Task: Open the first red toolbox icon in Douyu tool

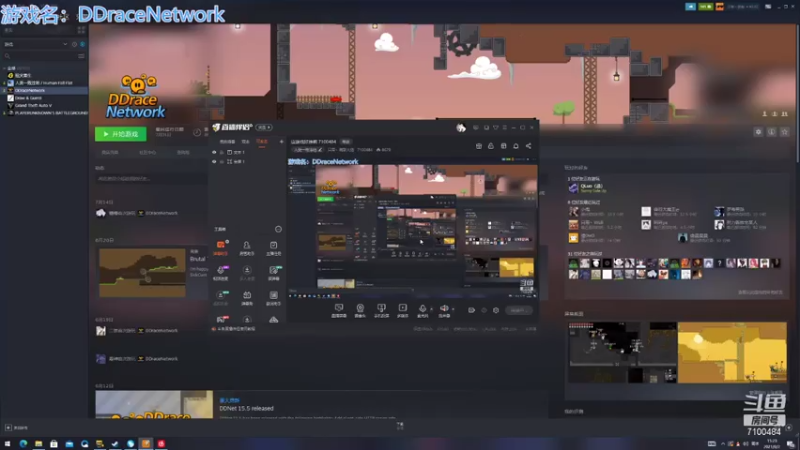Action: click(220, 247)
